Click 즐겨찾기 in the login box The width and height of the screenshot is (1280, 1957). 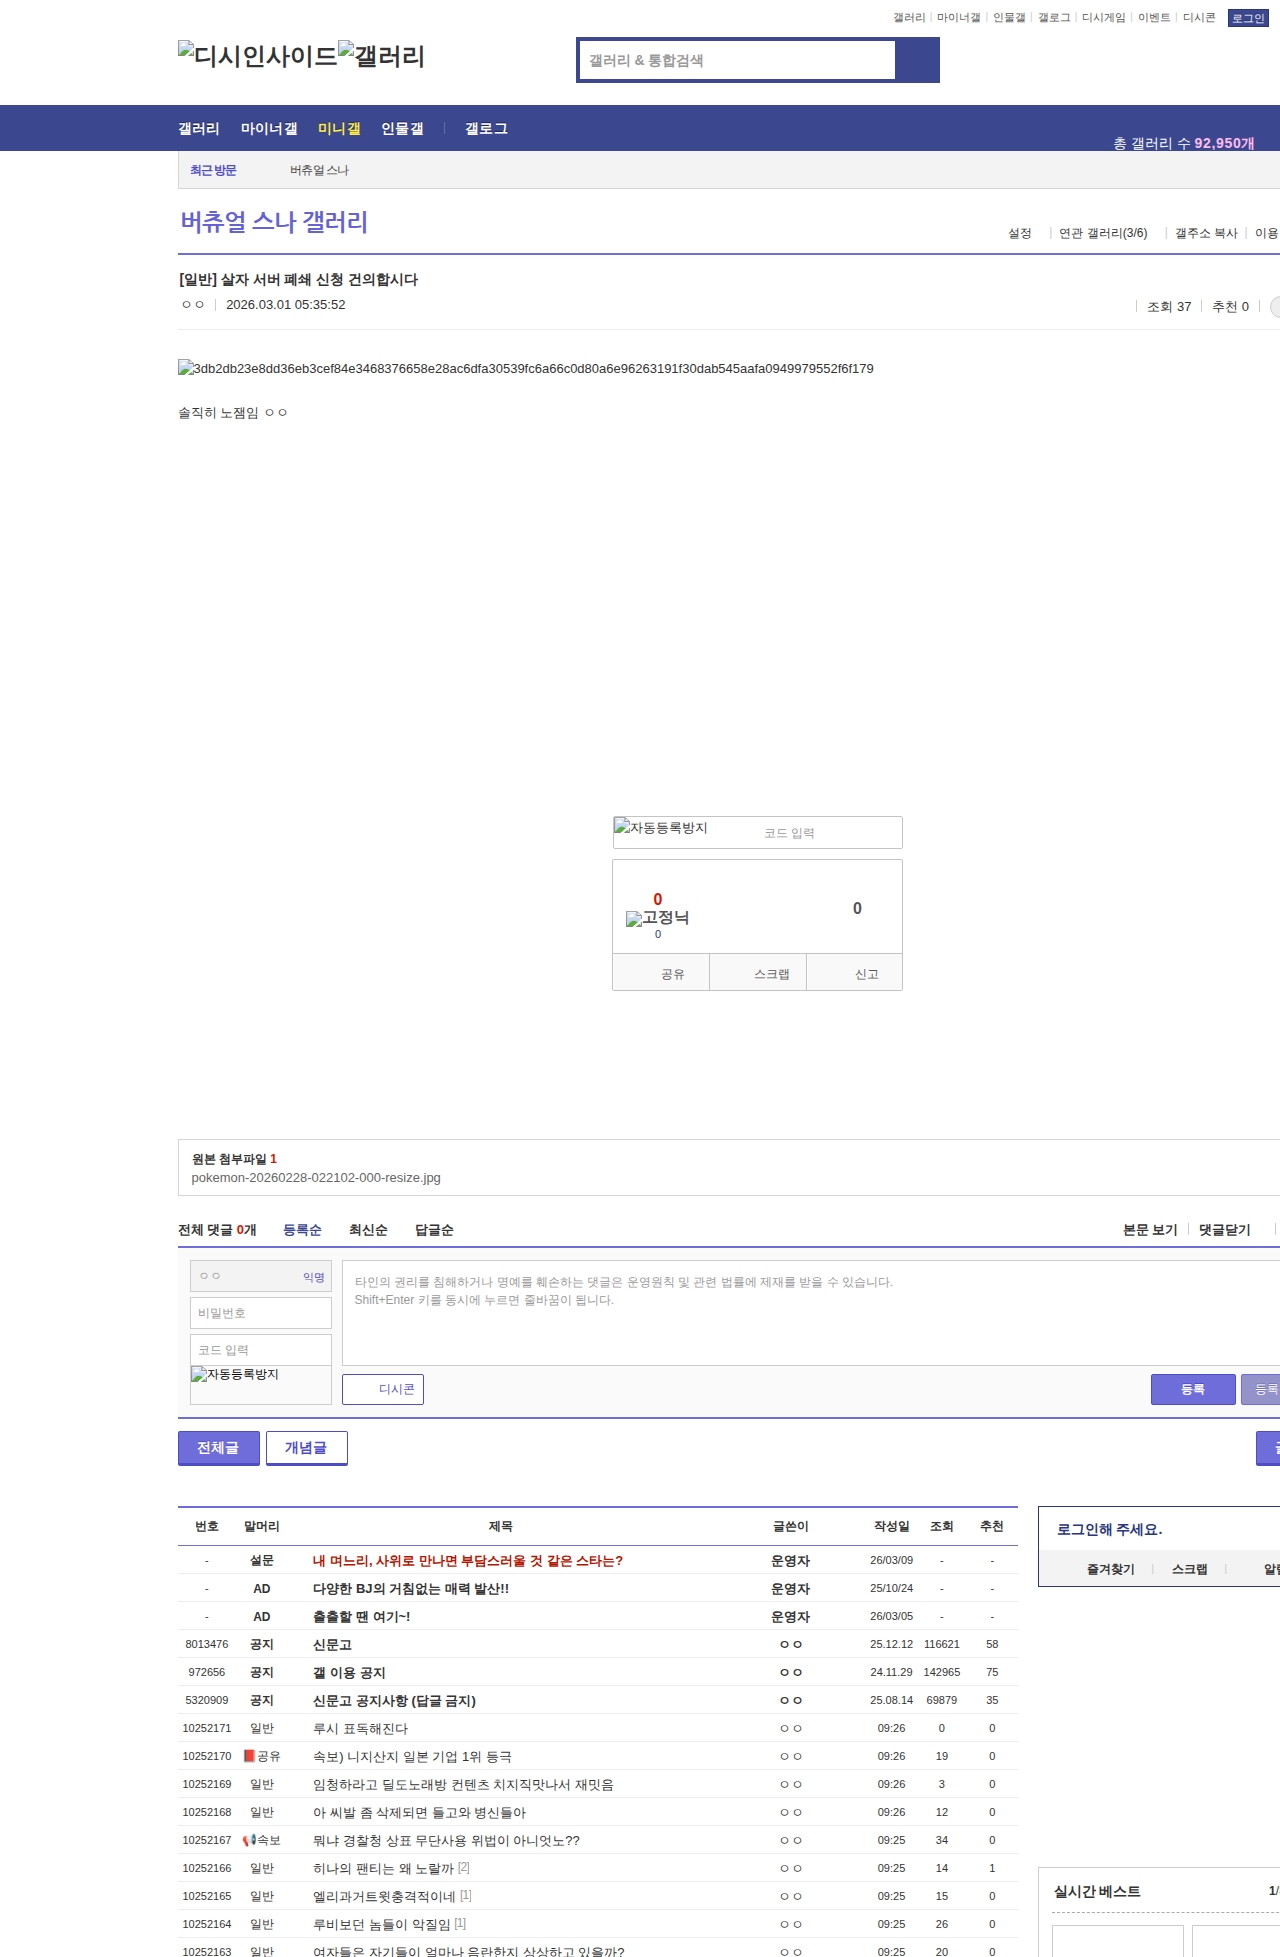[x=1110, y=1569]
